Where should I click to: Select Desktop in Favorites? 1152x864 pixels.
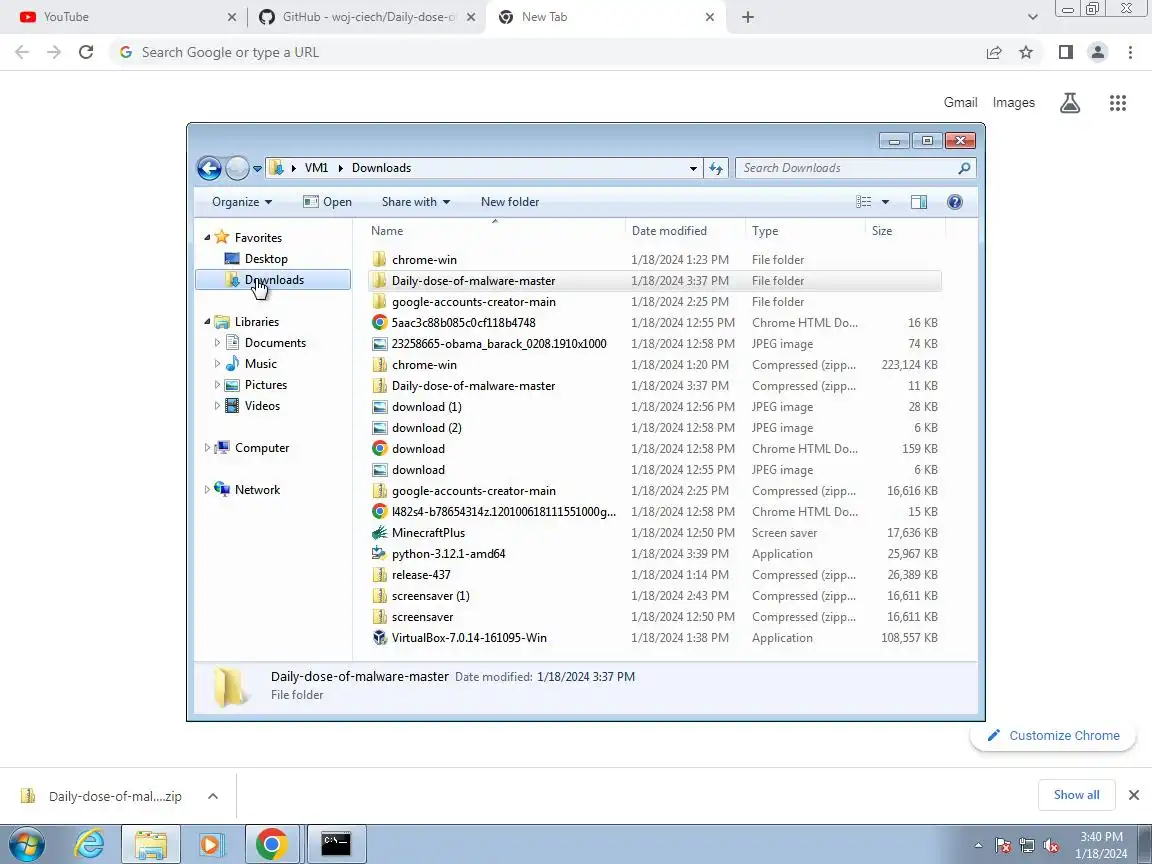point(266,259)
